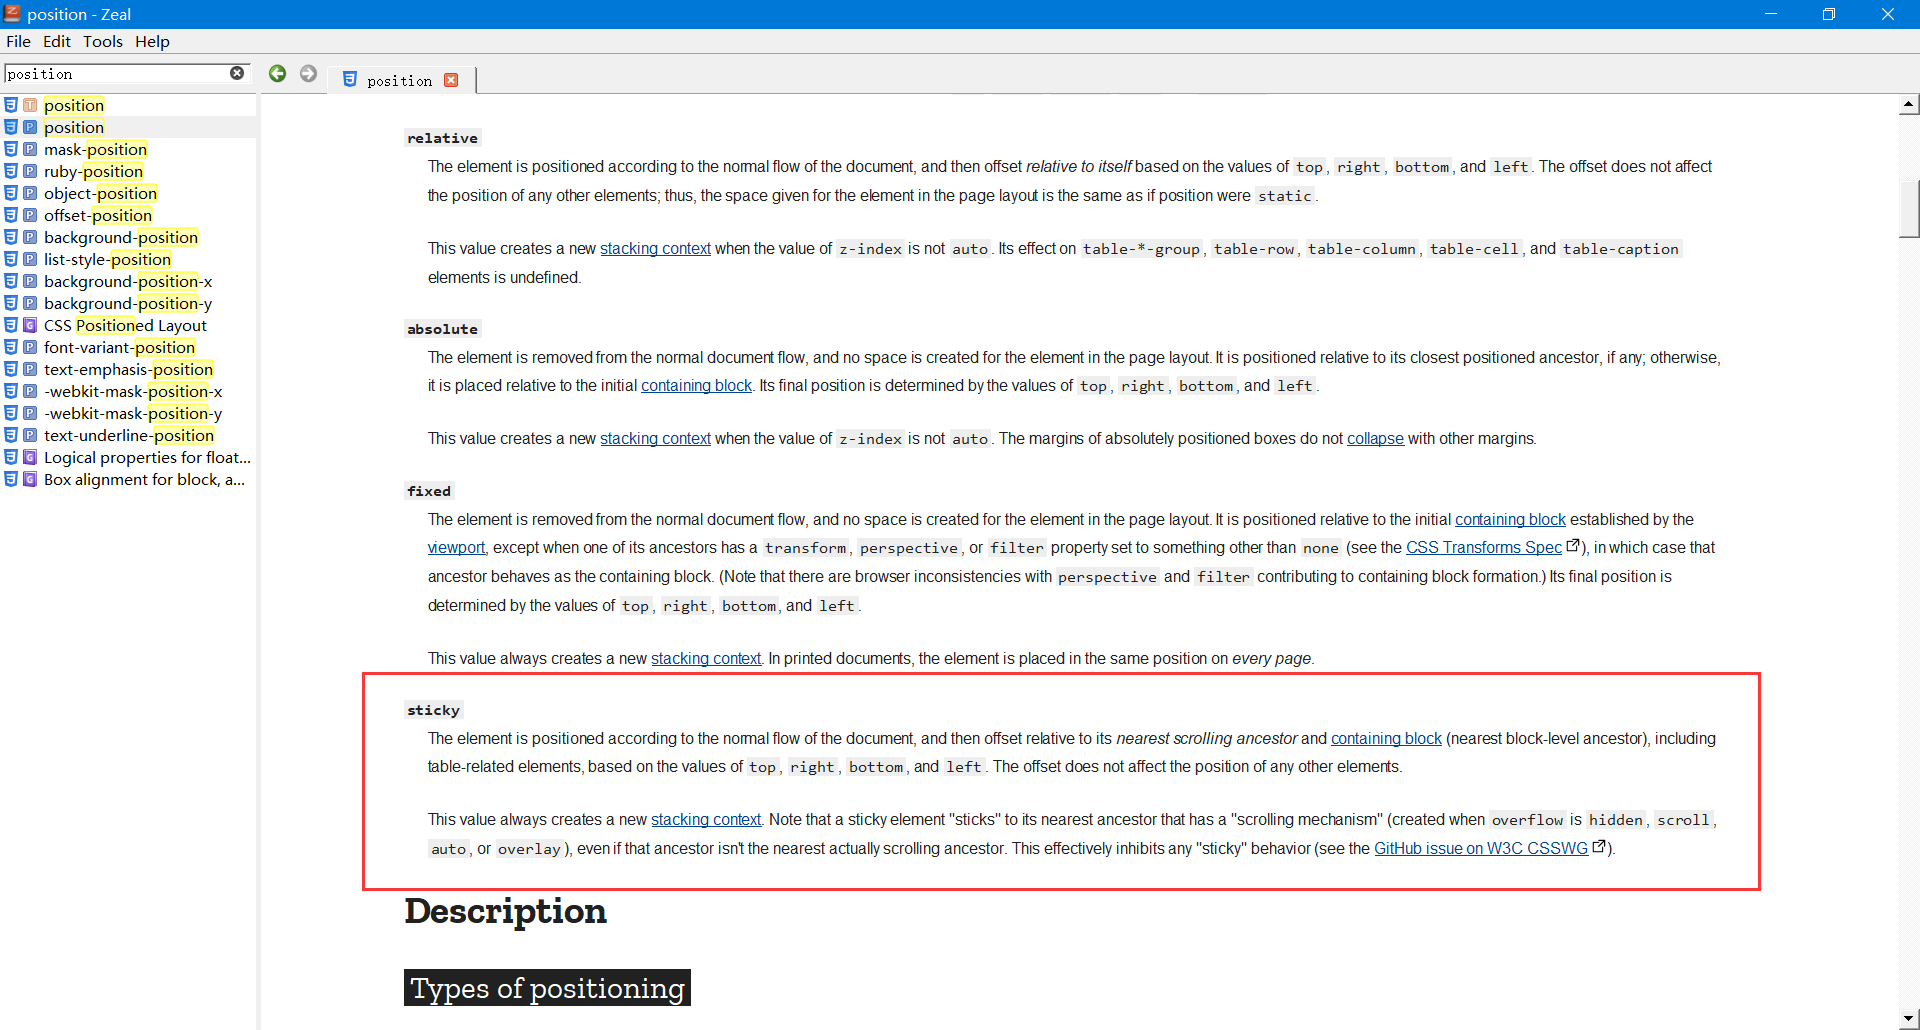This screenshot has height=1030, width=1920.
Task: Go back with the green back arrow
Action: tap(278, 74)
